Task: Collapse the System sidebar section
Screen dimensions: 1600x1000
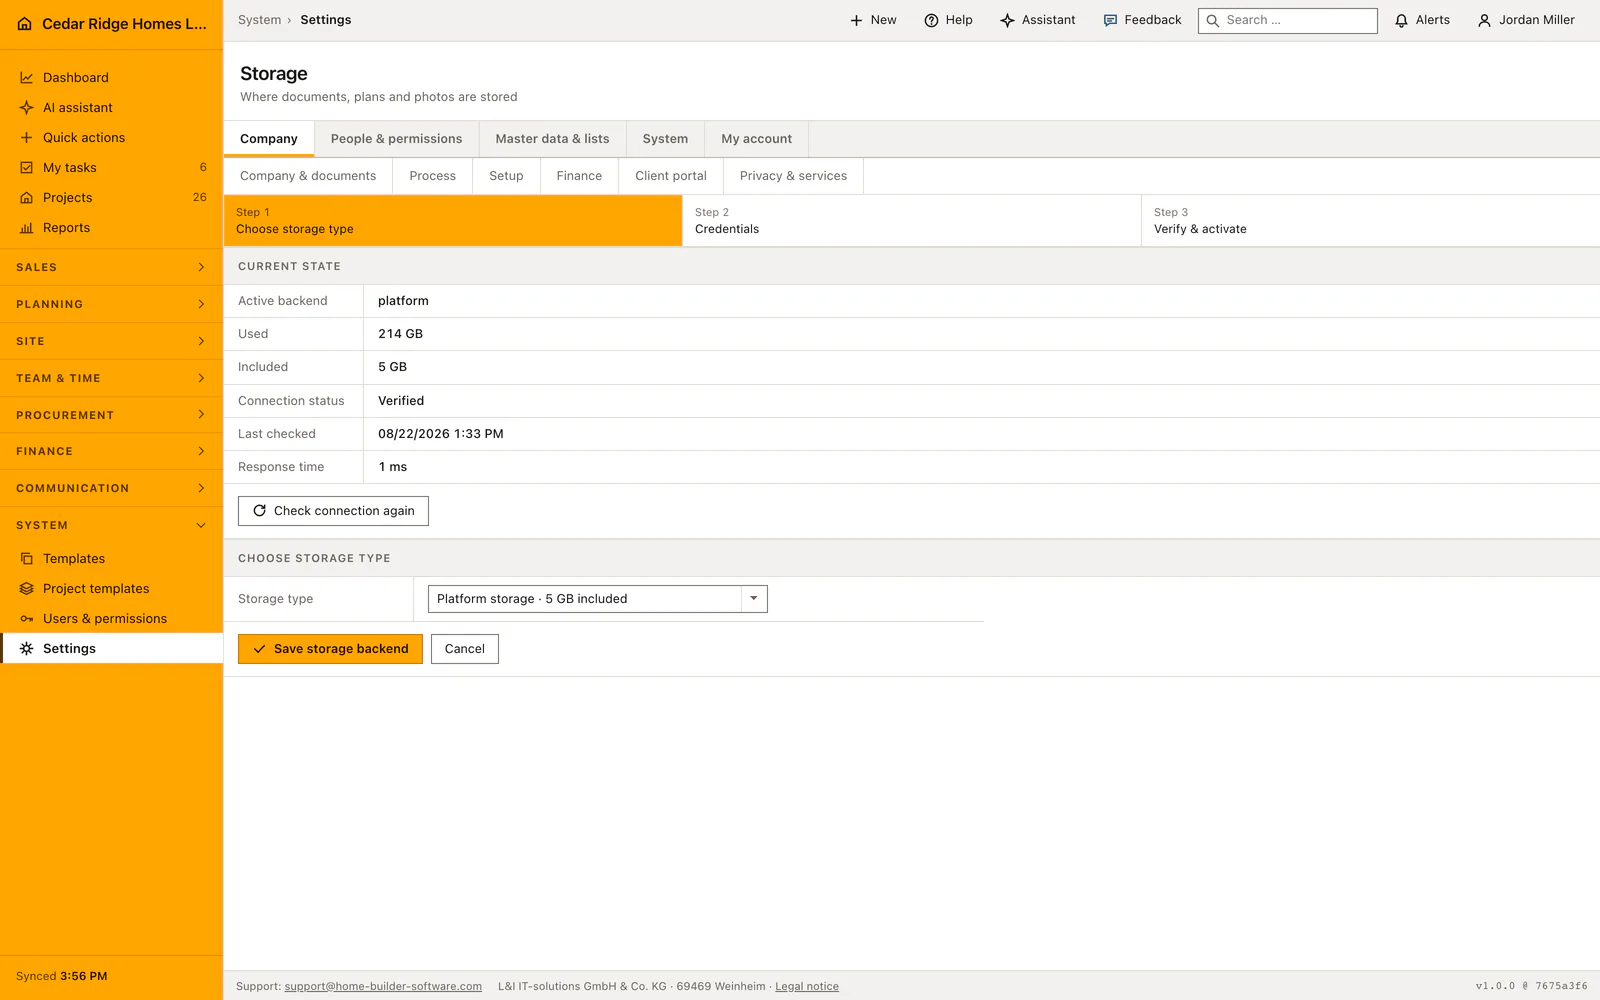Action: (111, 525)
